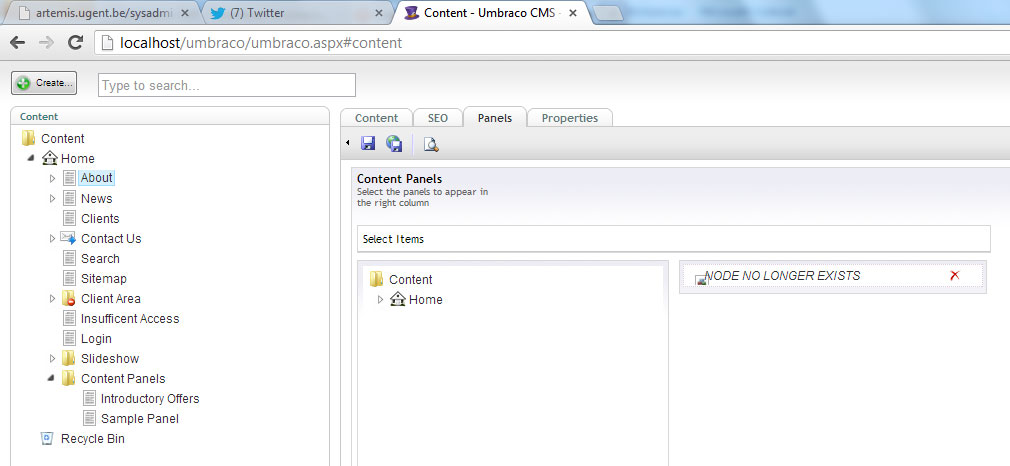Screen dimensions: 1010x466
Task: Click the Recycle Bin icon in tree
Action: tap(47, 438)
